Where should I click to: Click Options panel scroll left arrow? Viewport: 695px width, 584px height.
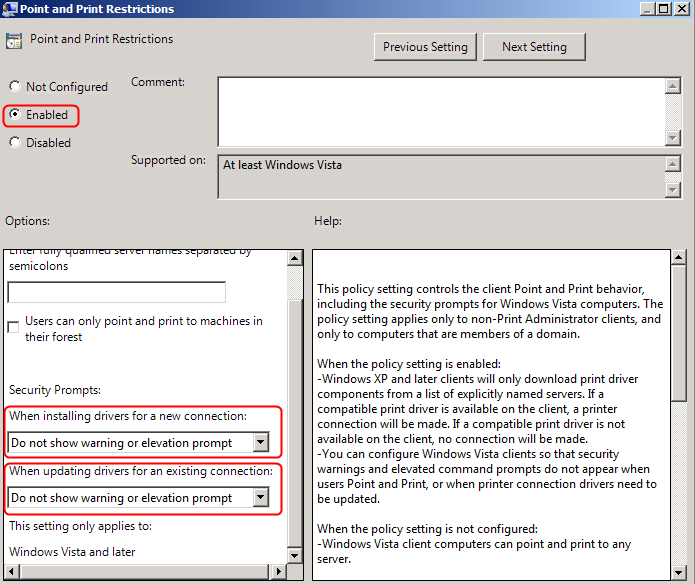click(x=12, y=572)
